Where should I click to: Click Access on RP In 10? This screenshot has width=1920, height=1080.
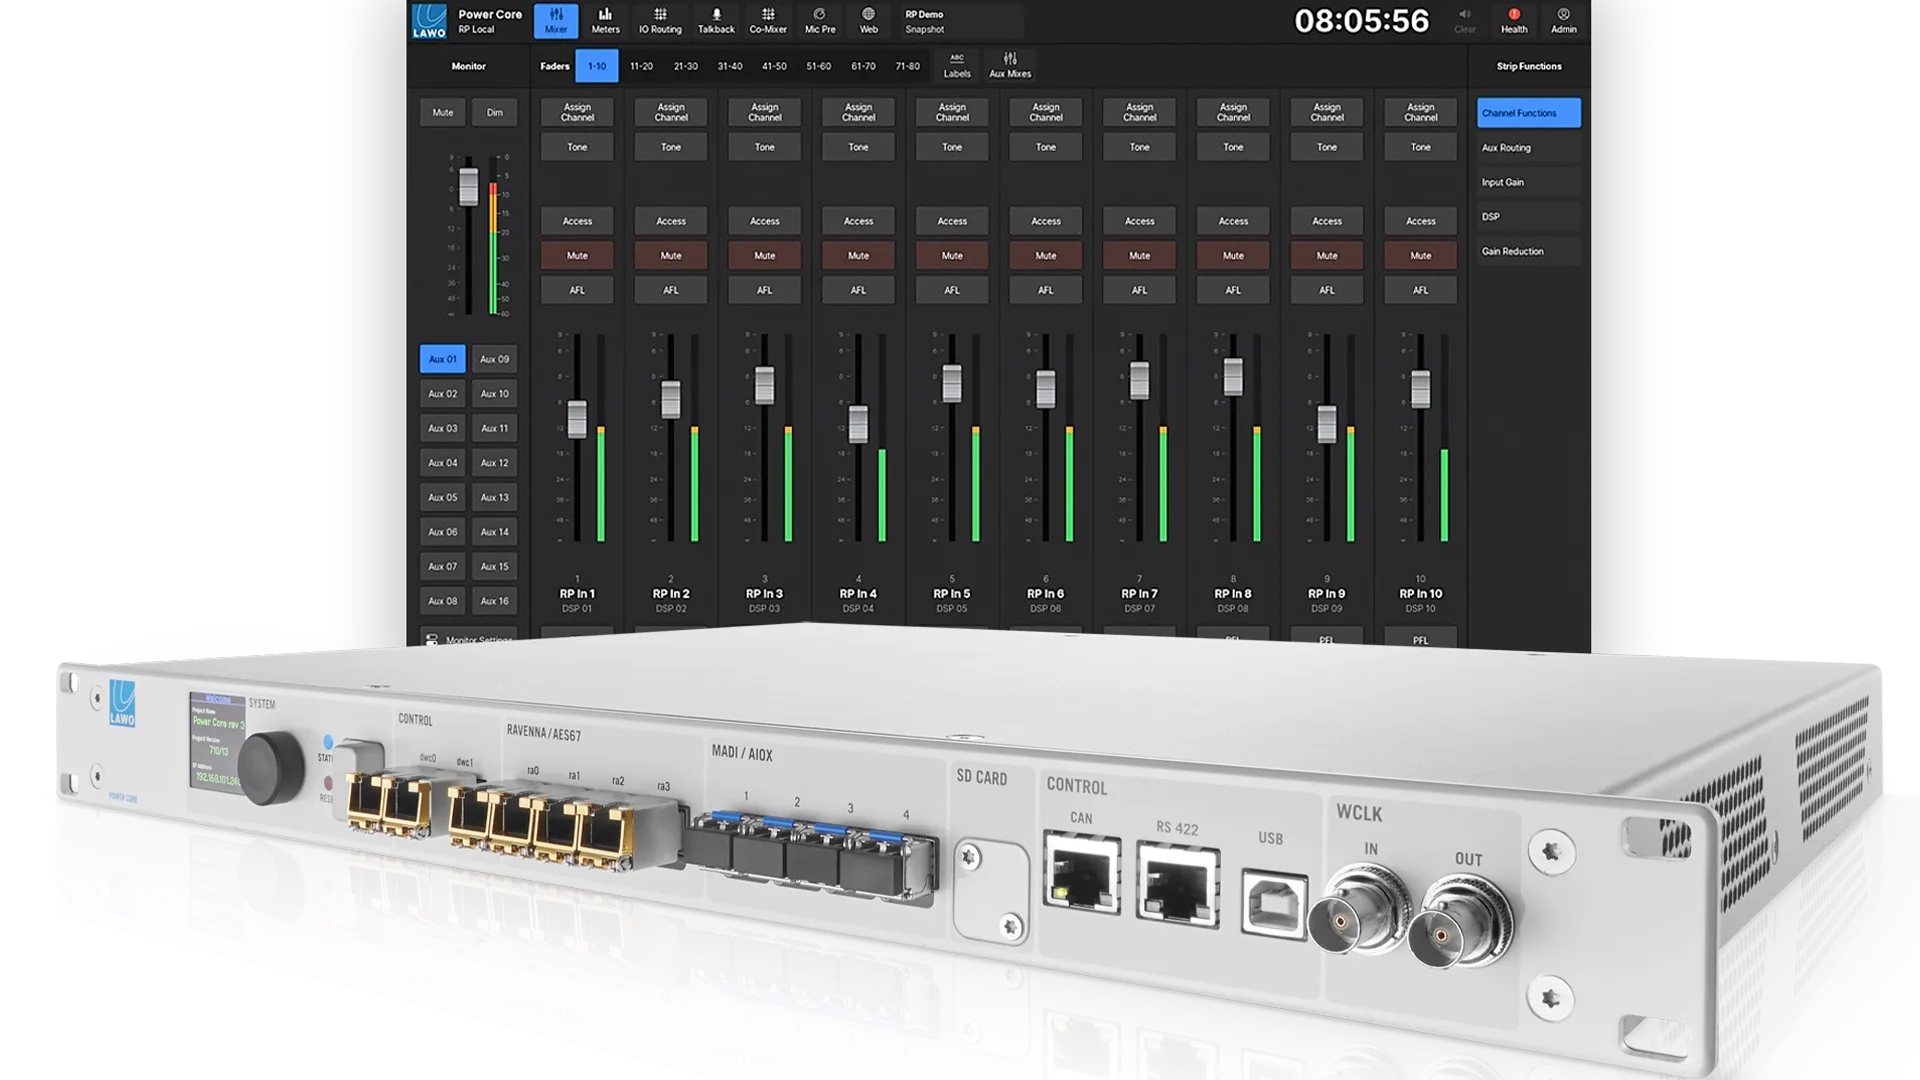[1421, 221]
